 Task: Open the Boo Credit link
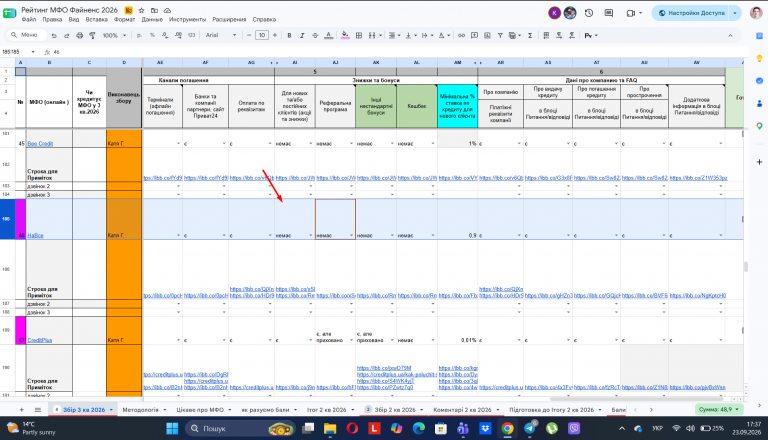(x=40, y=144)
